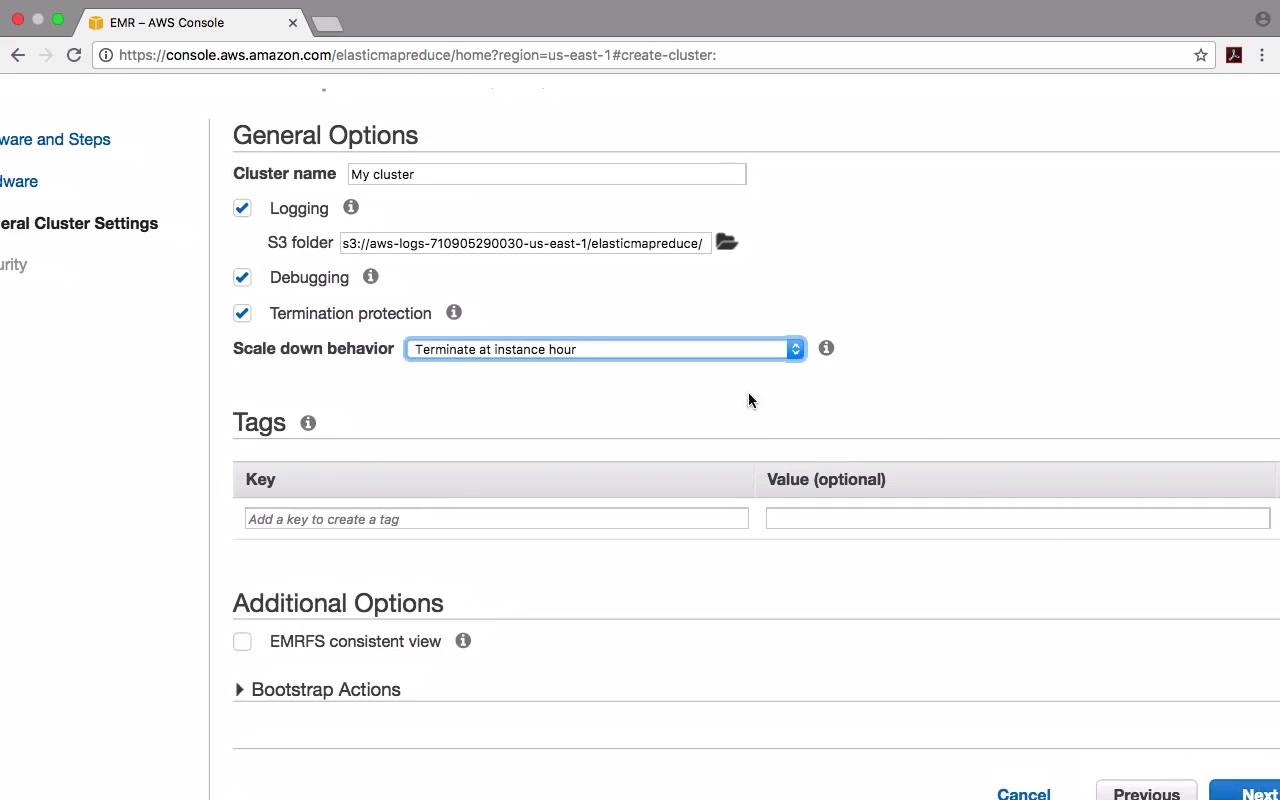Click Scale down behavior info icon

click(x=826, y=348)
